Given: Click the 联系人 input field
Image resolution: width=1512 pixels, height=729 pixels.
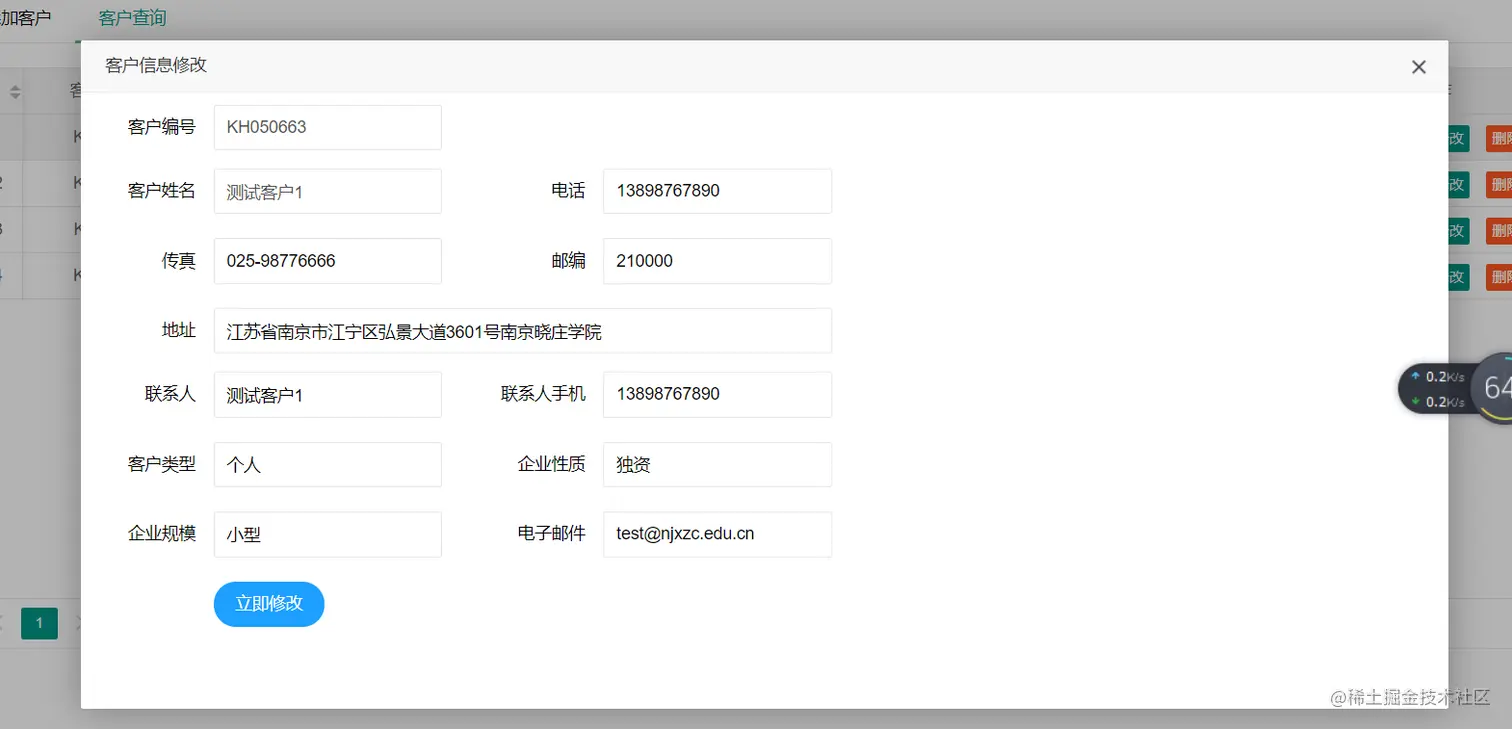Looking at the screenshot, I should [x=328, y=395].
